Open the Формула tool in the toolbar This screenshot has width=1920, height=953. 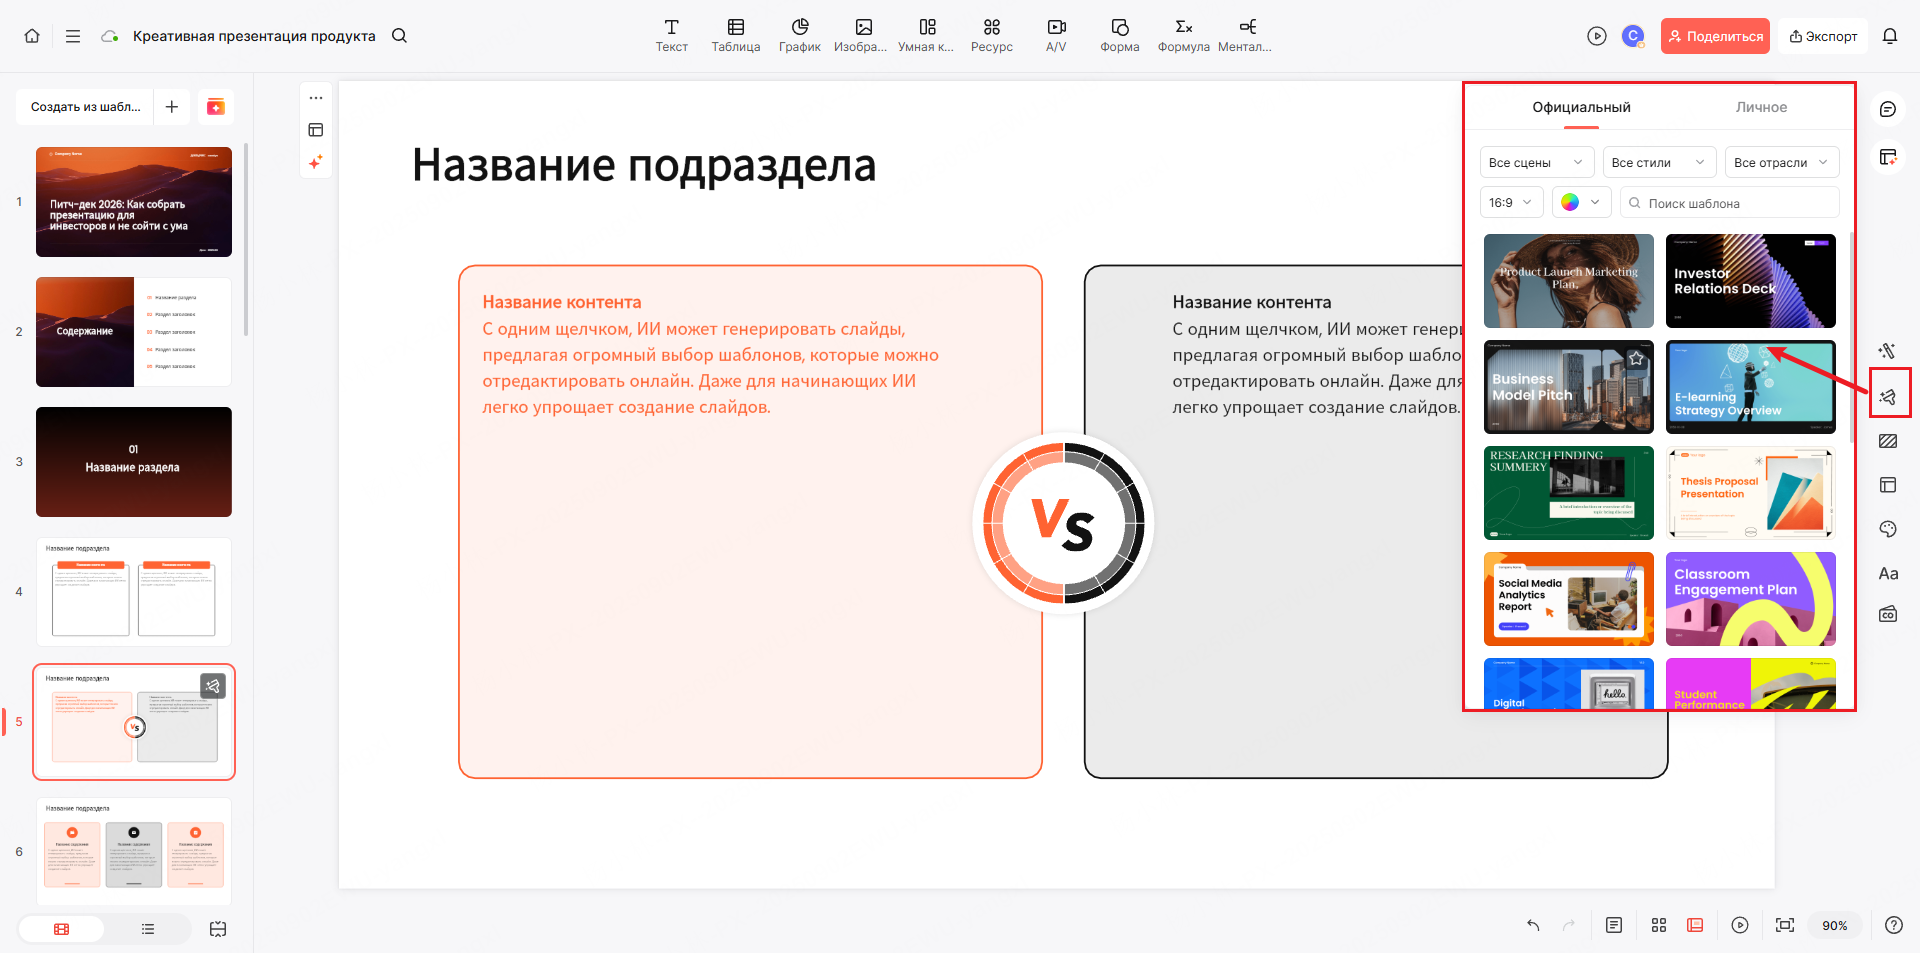click(1183, 35)
